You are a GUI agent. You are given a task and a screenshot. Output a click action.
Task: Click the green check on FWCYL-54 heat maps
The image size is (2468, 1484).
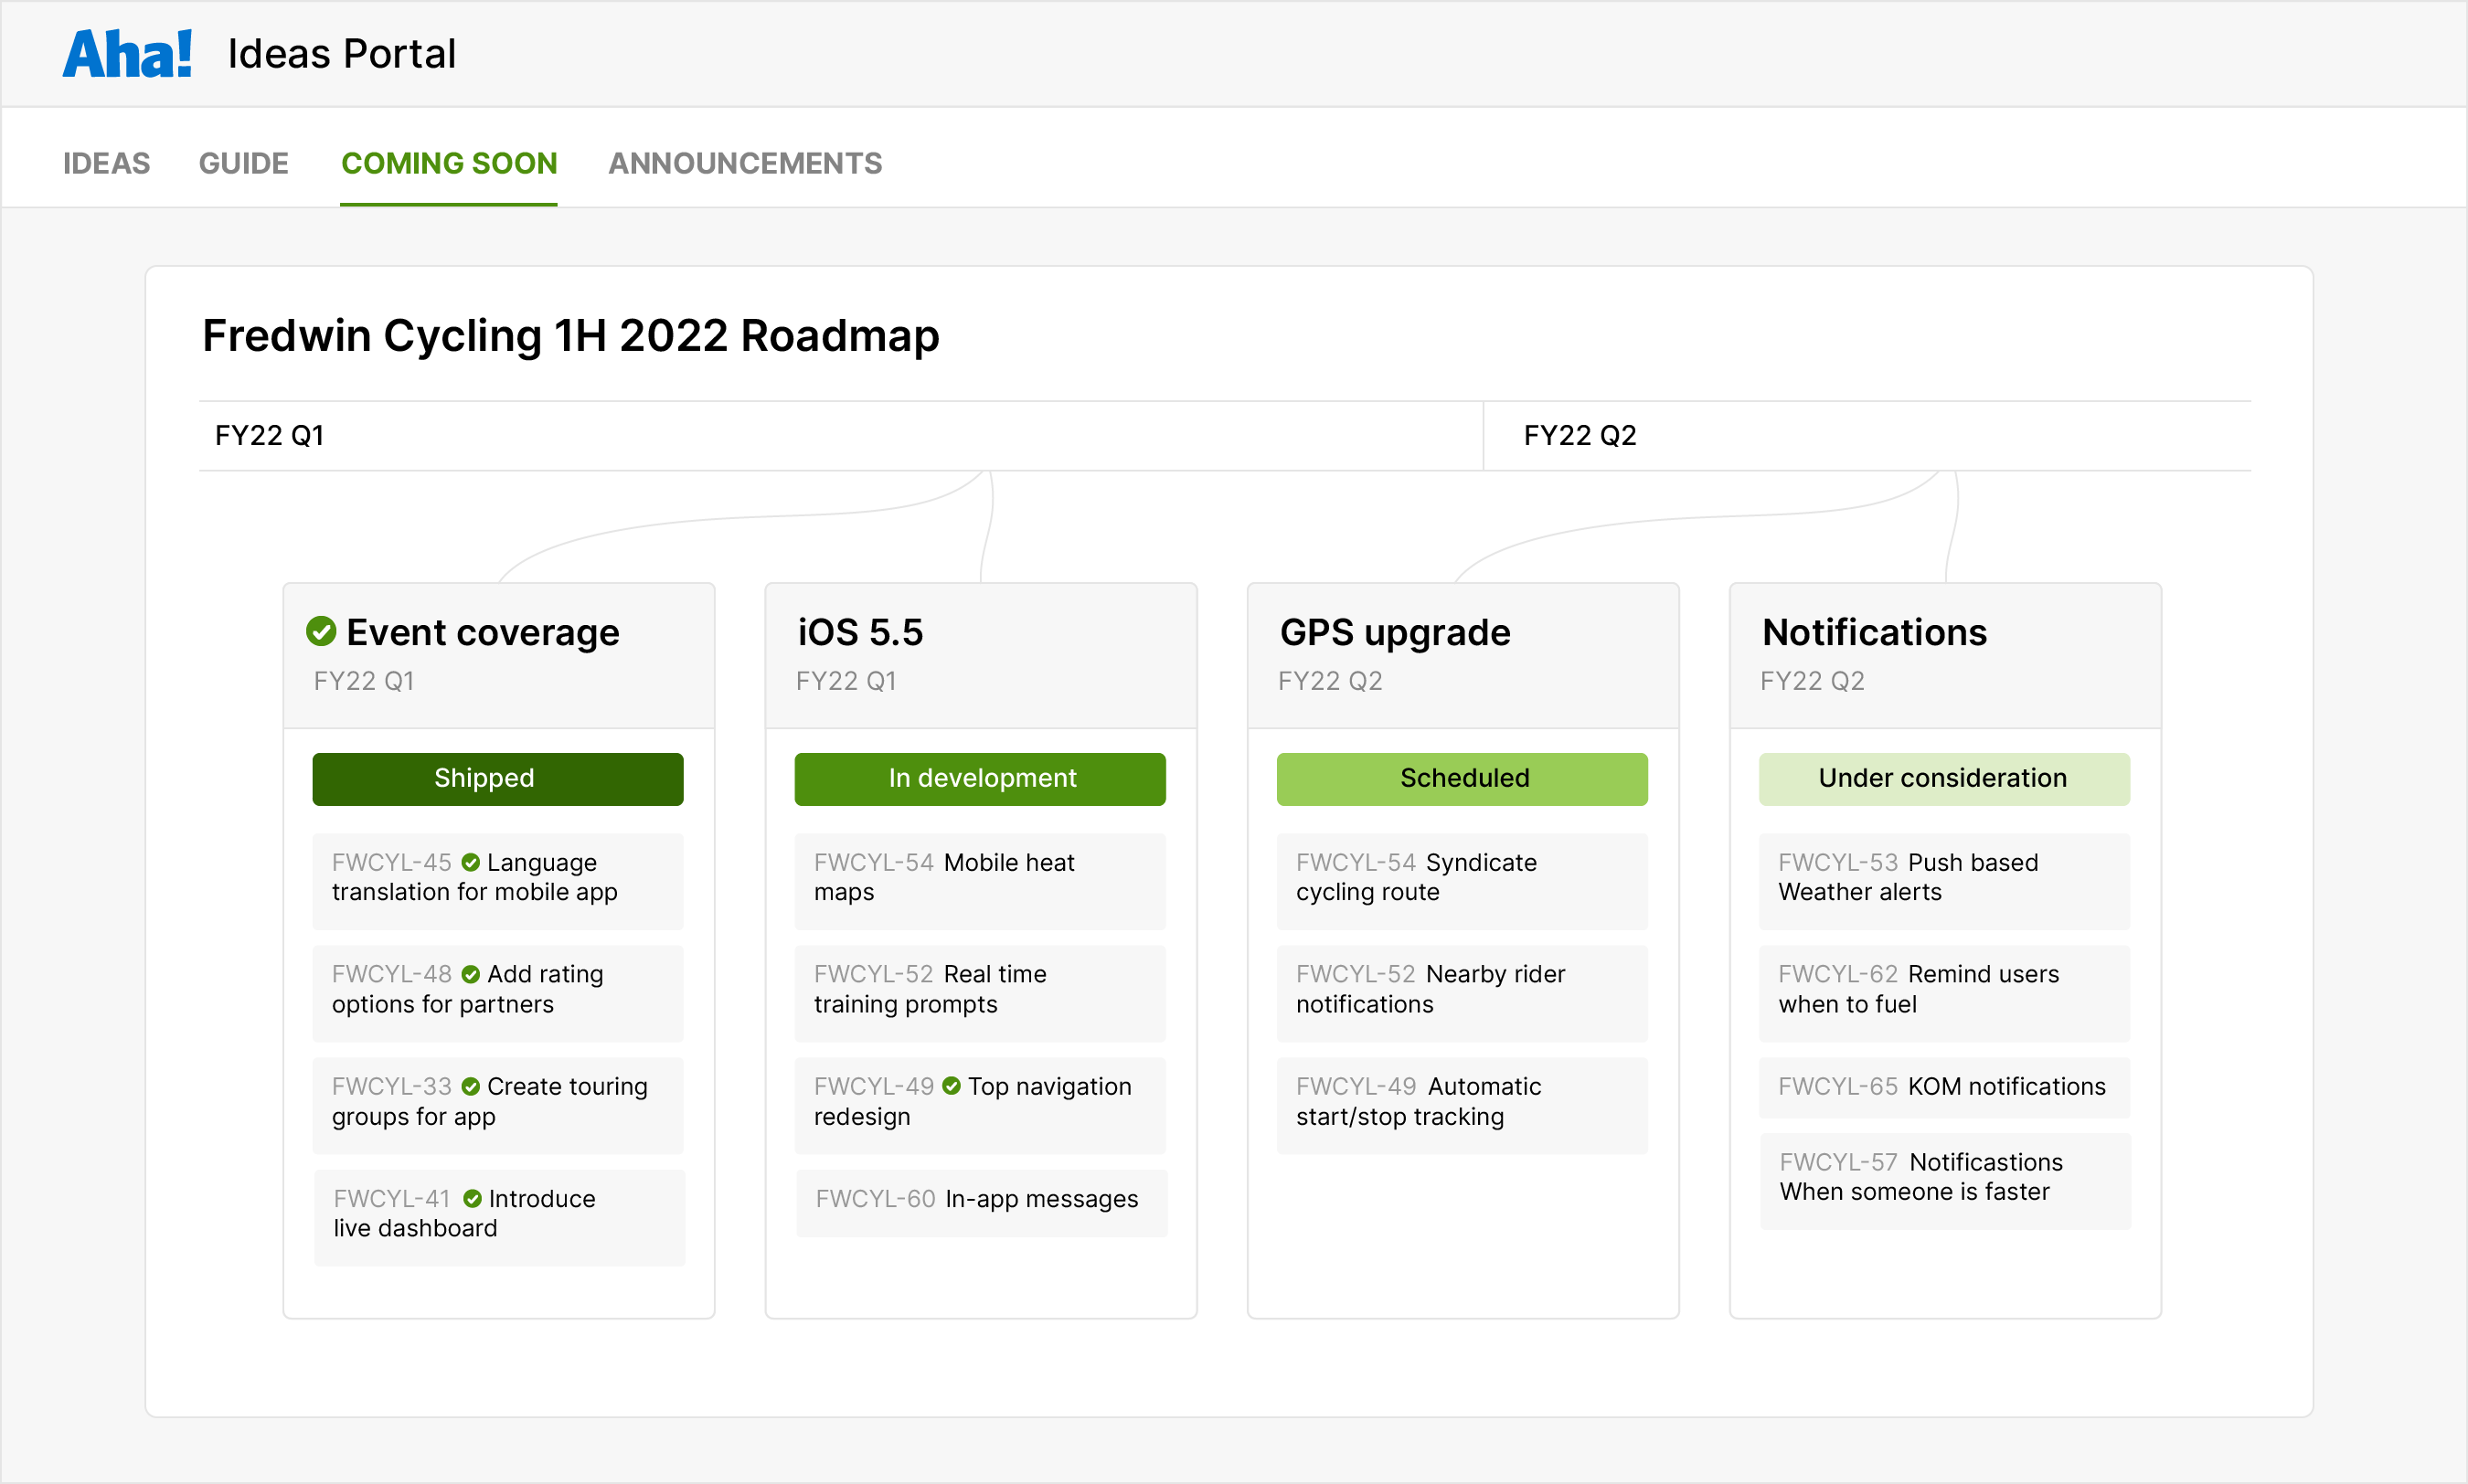tap(940, 862)
